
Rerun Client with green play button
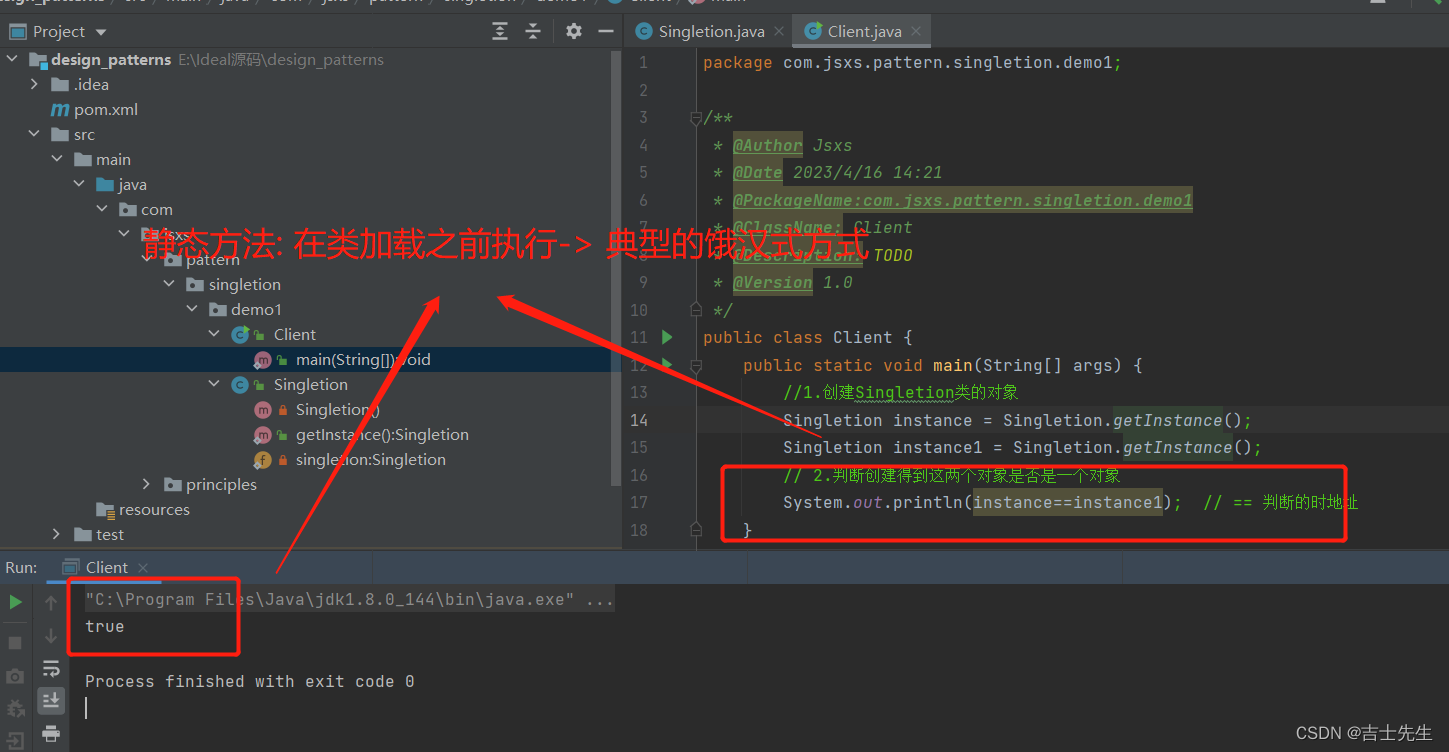click(15, 602)
